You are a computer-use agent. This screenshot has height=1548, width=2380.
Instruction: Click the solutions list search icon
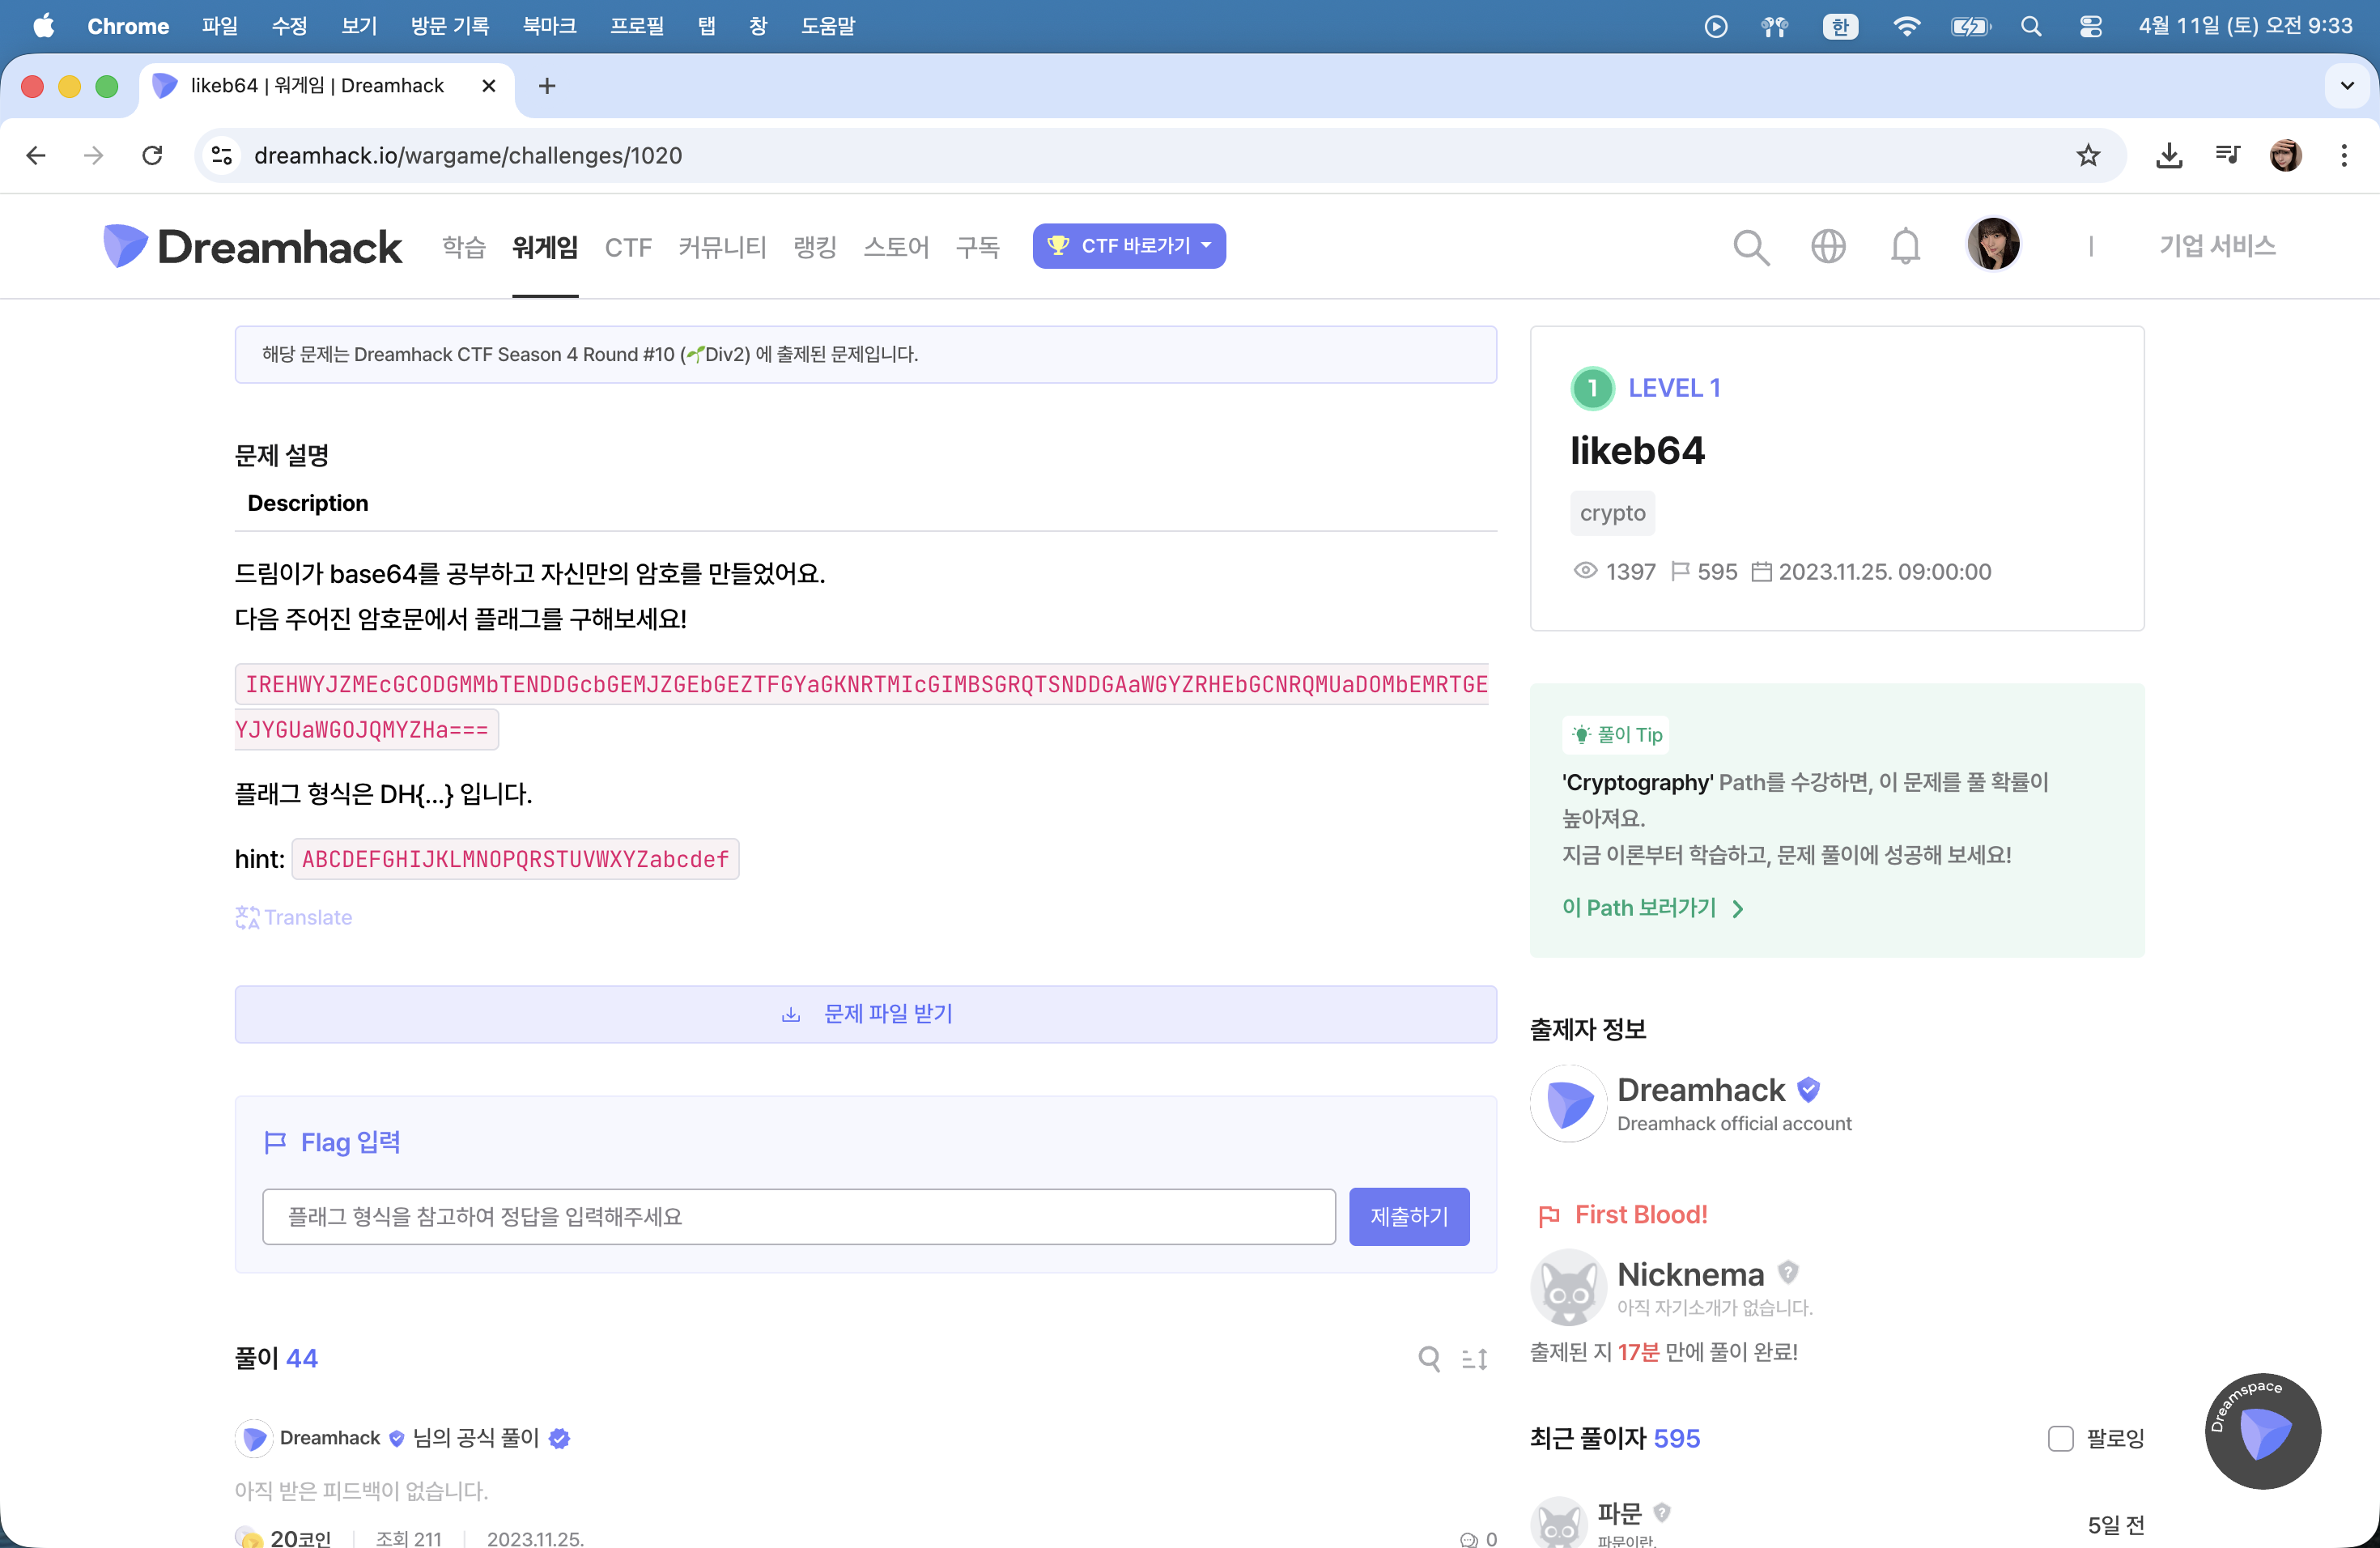1429,1358
